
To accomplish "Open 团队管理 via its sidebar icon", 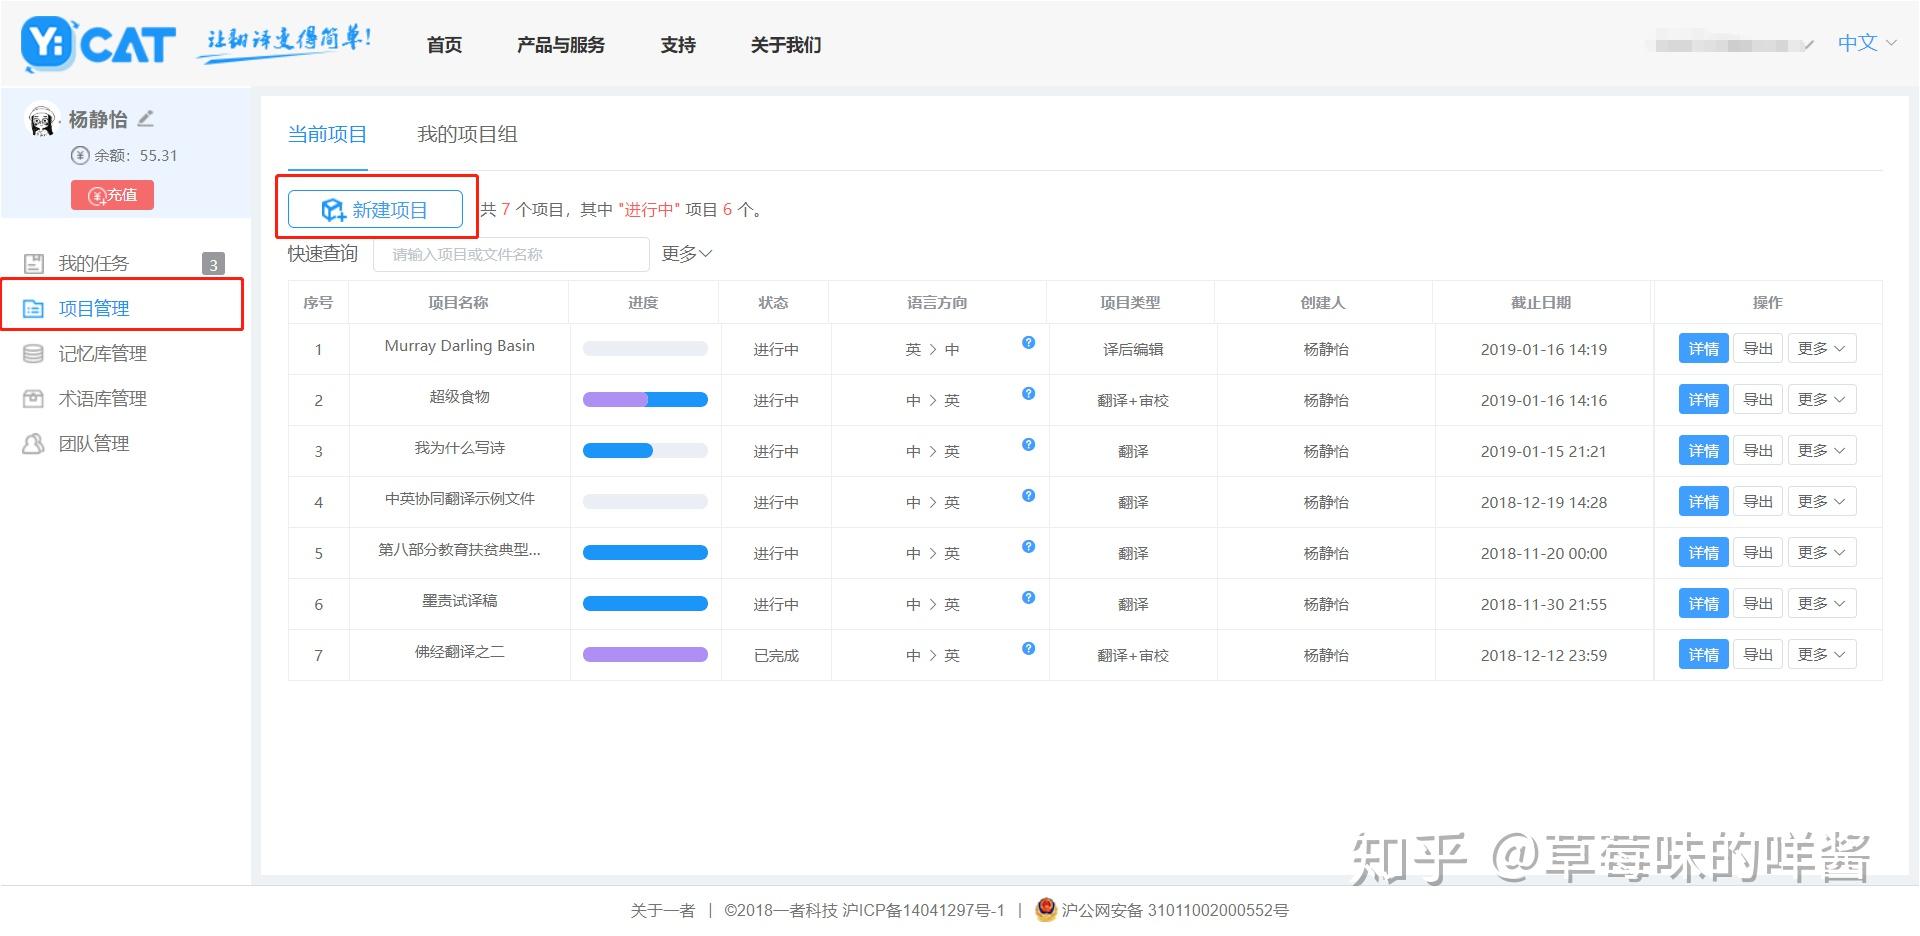I will [x=35, y=443].
